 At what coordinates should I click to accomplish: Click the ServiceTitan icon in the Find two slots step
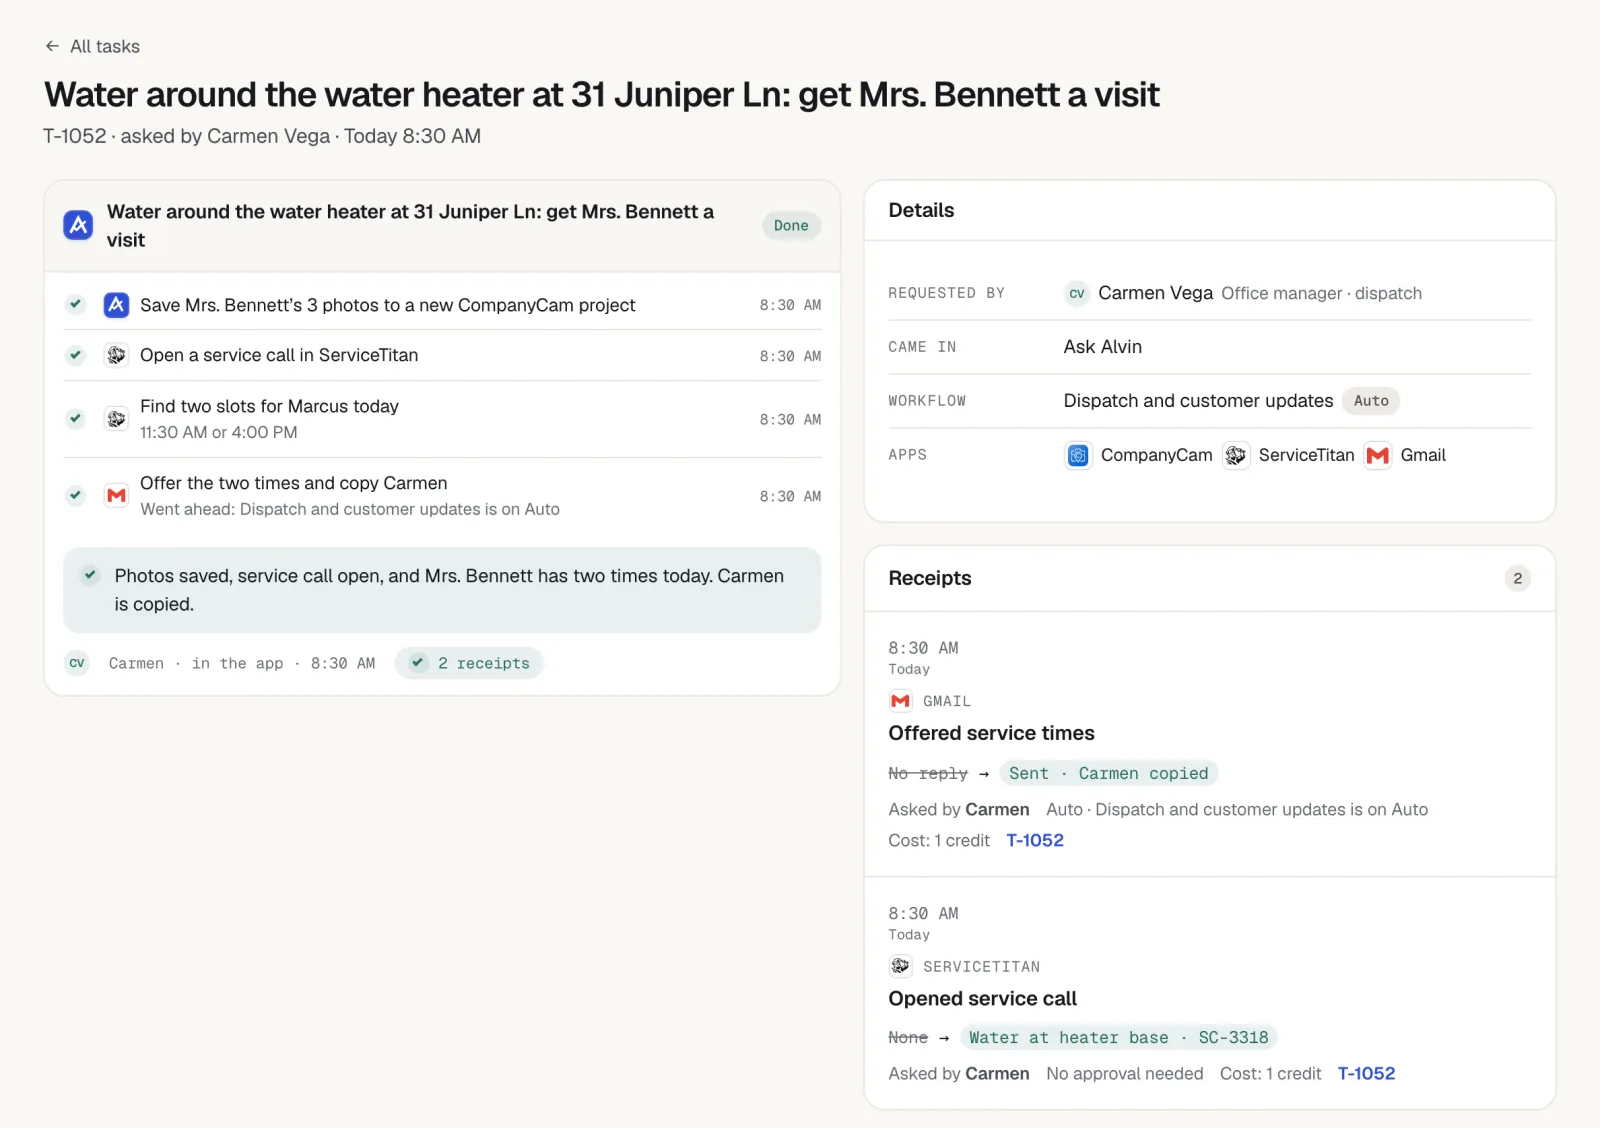(116, 419)
